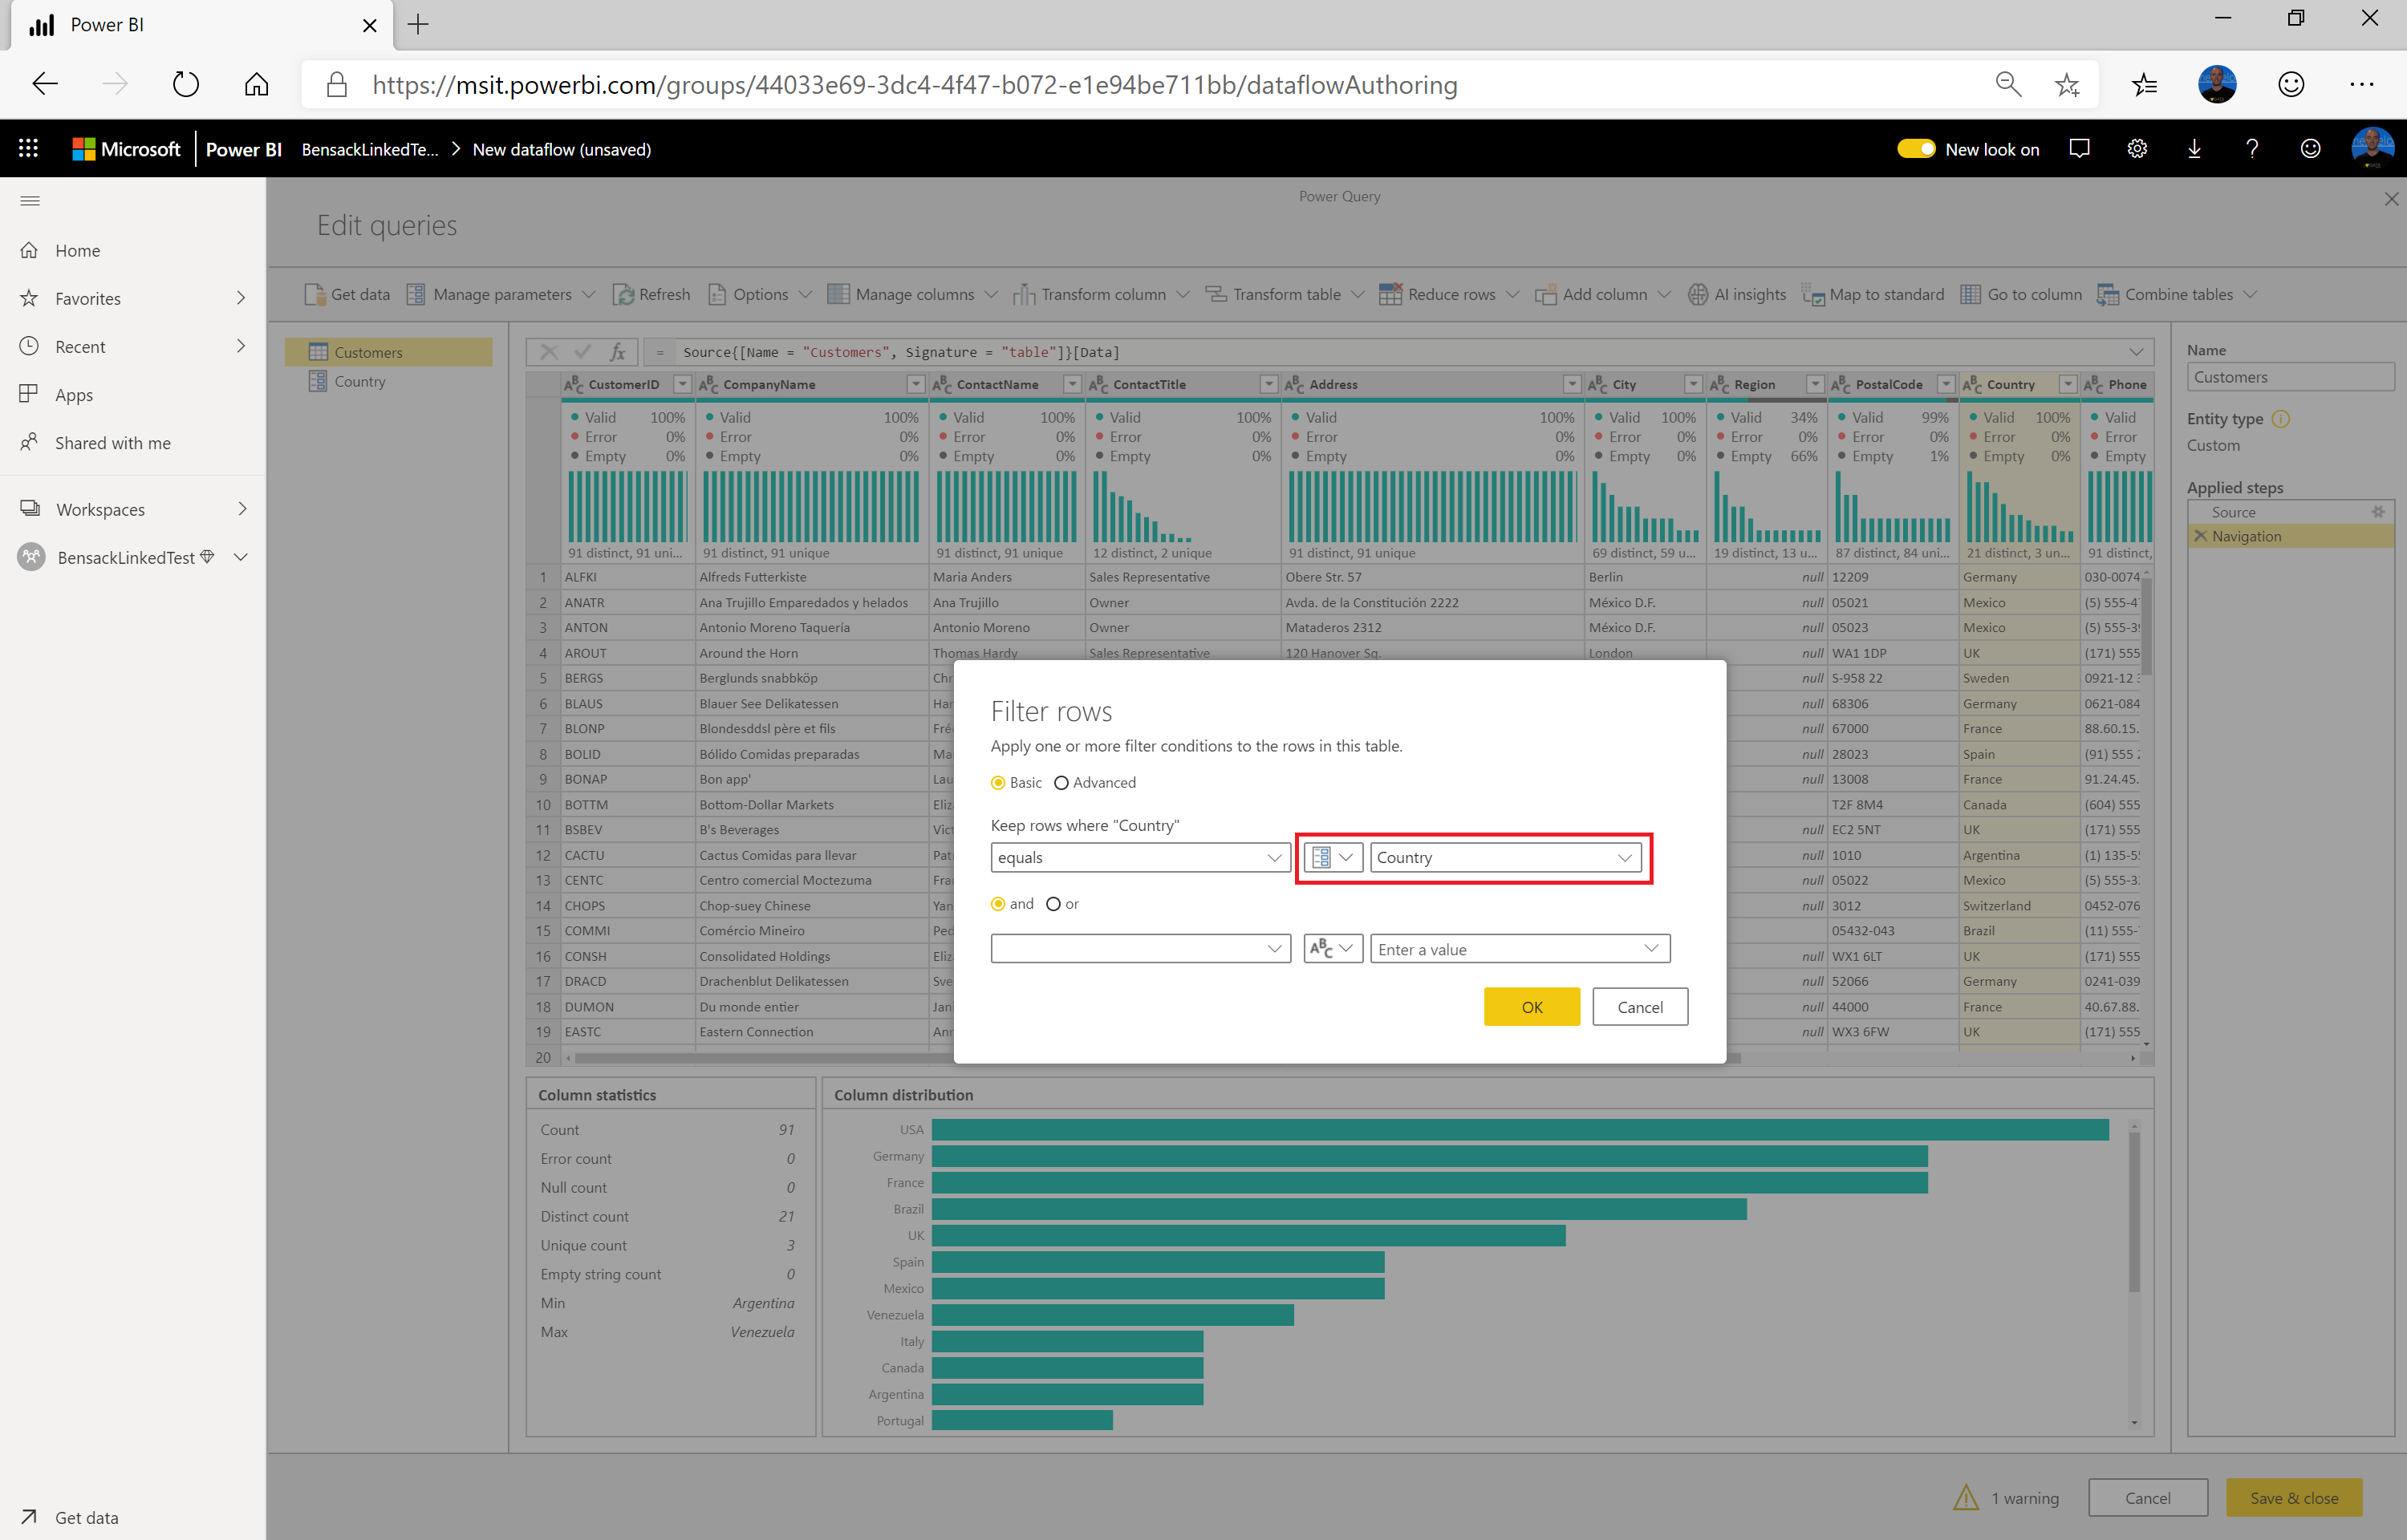
Task: Open the notifications chat icon
Action: click(x=2079, y=149)
